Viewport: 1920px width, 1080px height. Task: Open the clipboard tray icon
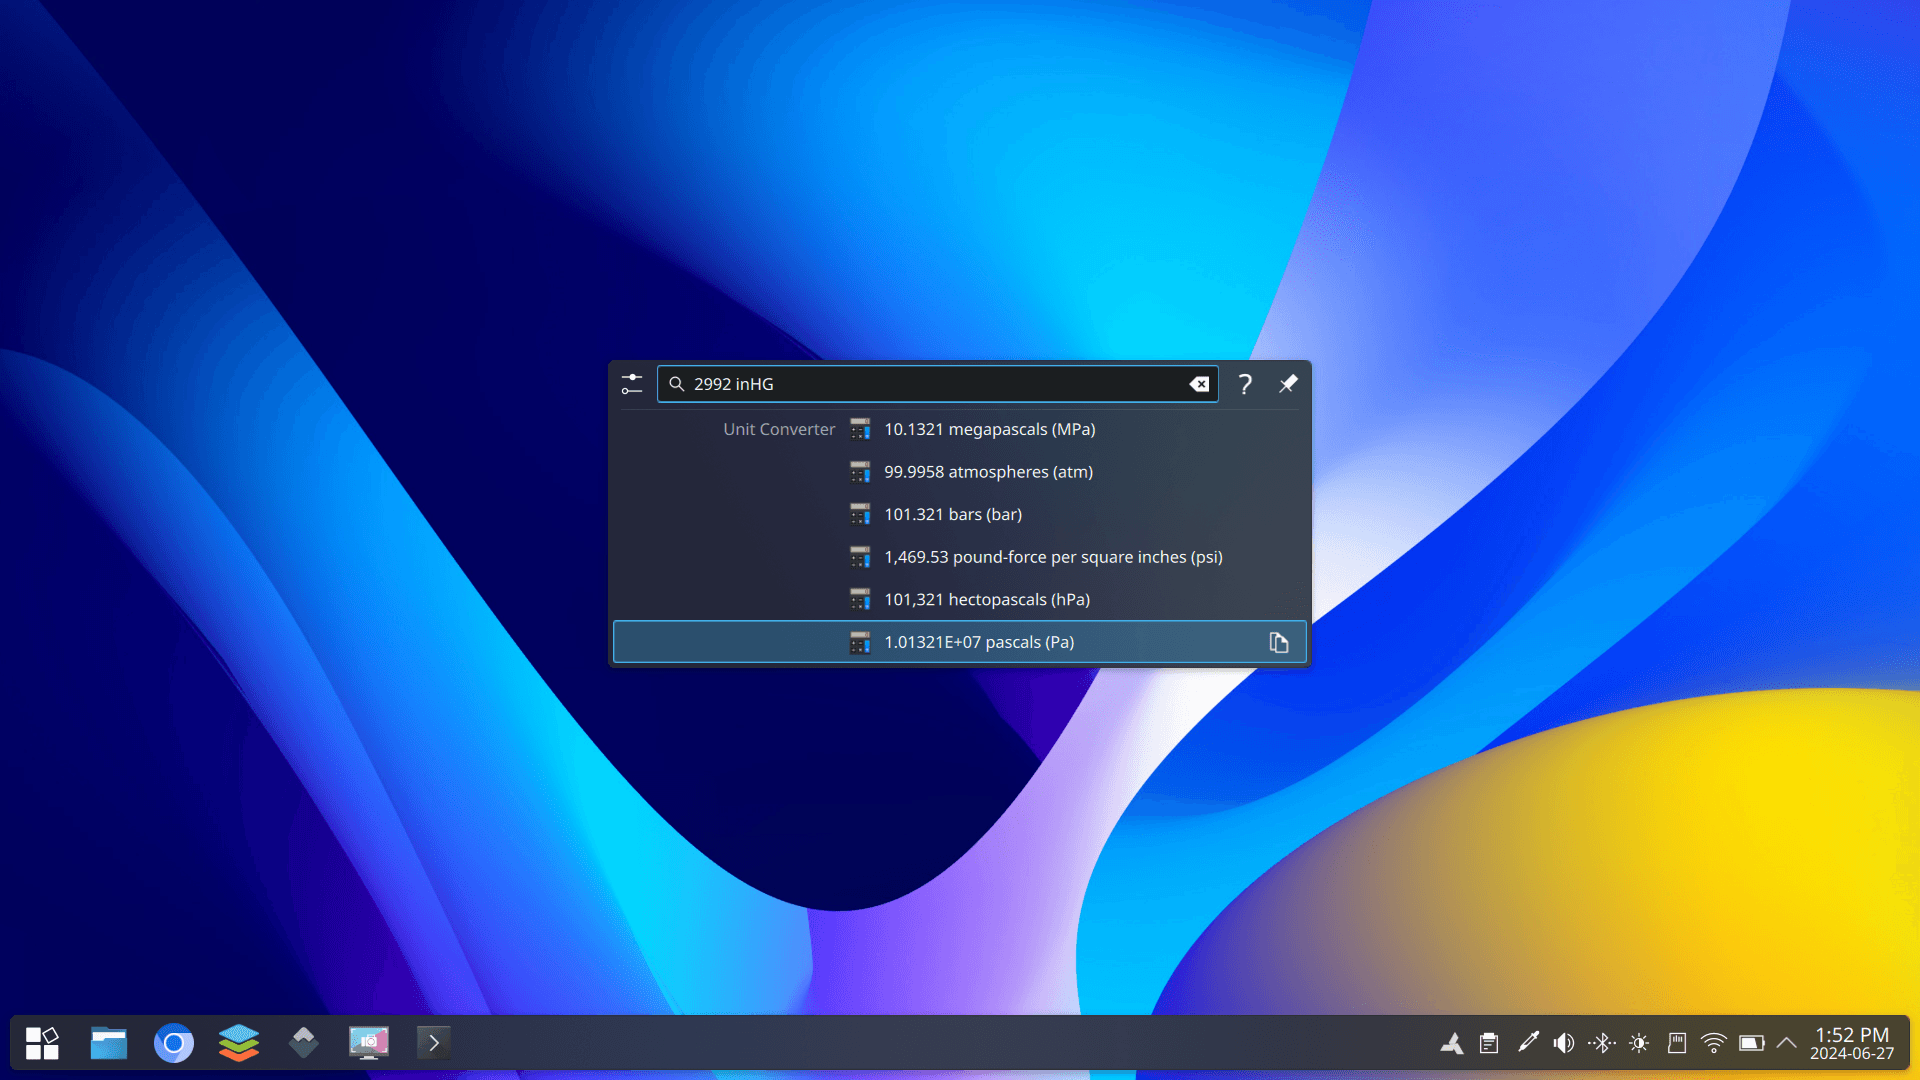1489,1043
